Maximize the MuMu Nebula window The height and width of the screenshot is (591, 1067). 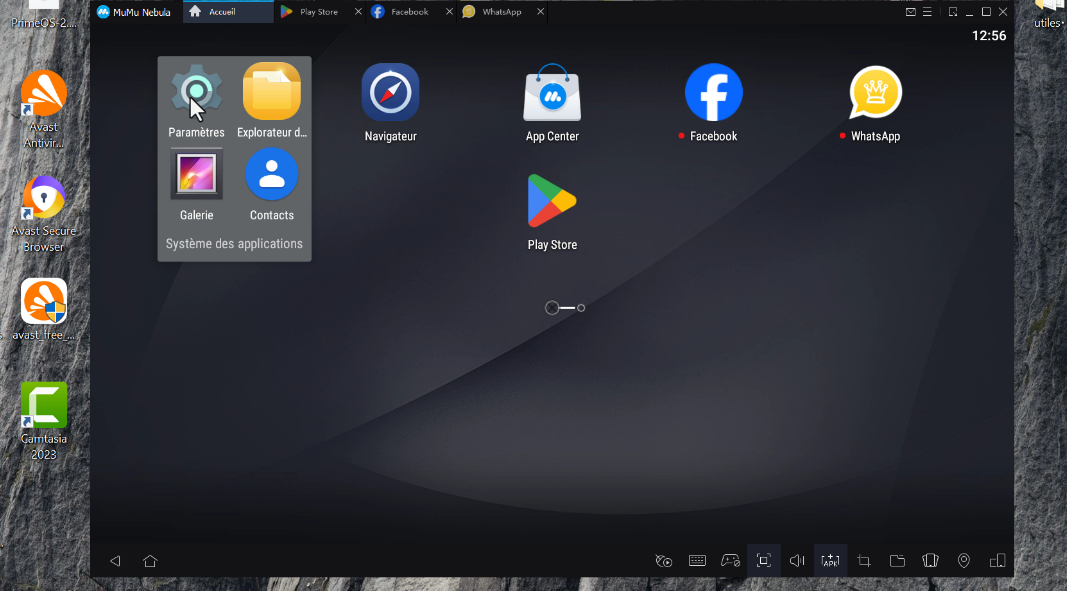click(986, 12)
